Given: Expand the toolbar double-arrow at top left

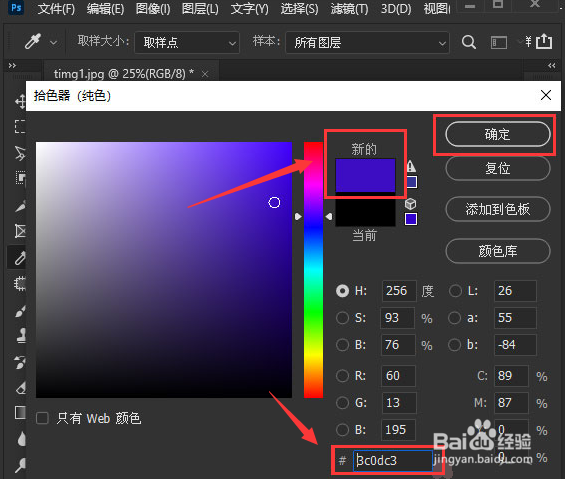Looking at the screenshot, I should tap(12, 66).
